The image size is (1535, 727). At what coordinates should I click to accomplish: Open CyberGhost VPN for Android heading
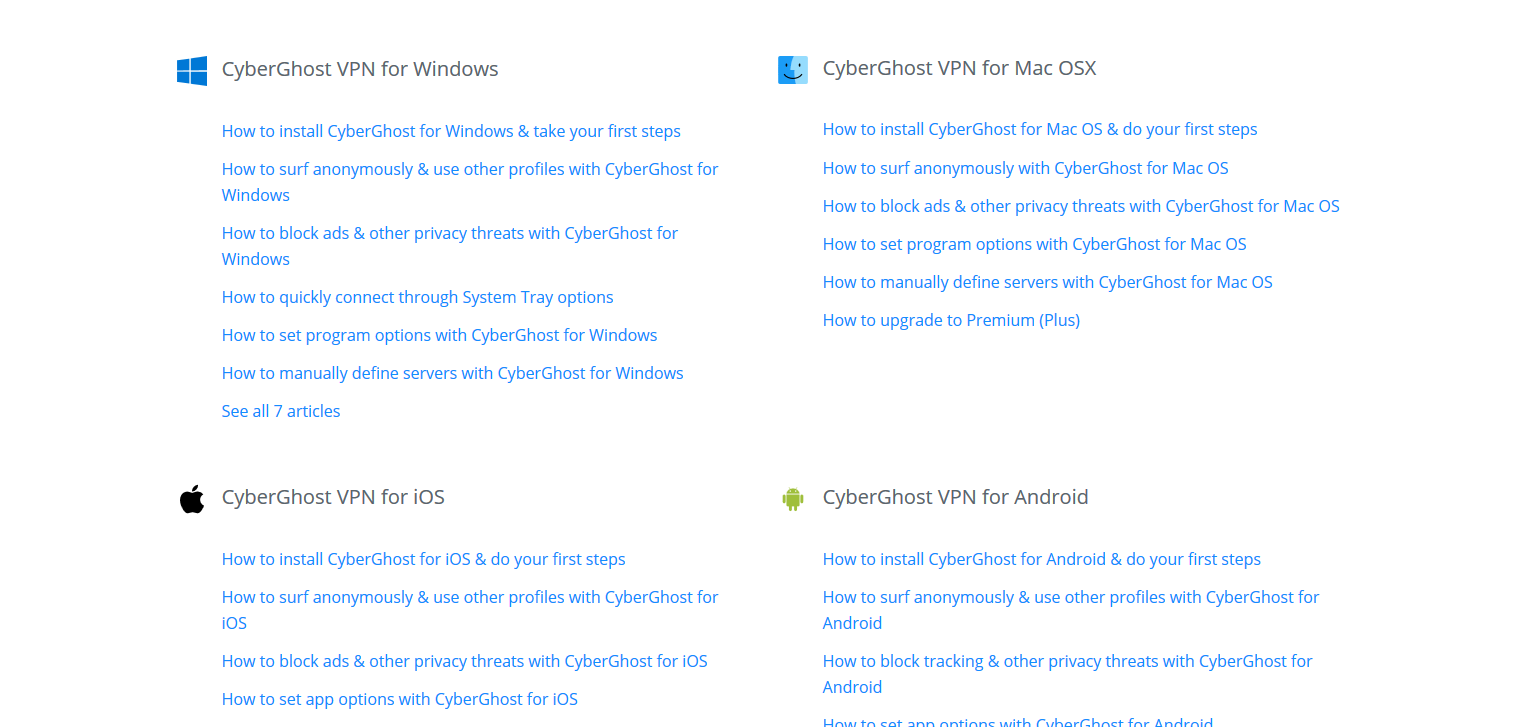click(x=955, y=497)
